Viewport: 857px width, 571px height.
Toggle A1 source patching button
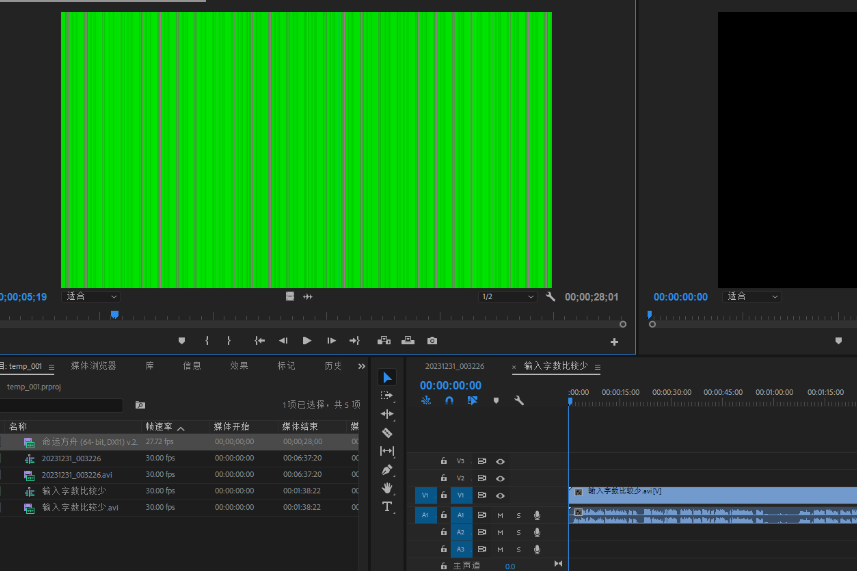pyautogui.click(x=425, y=515)
